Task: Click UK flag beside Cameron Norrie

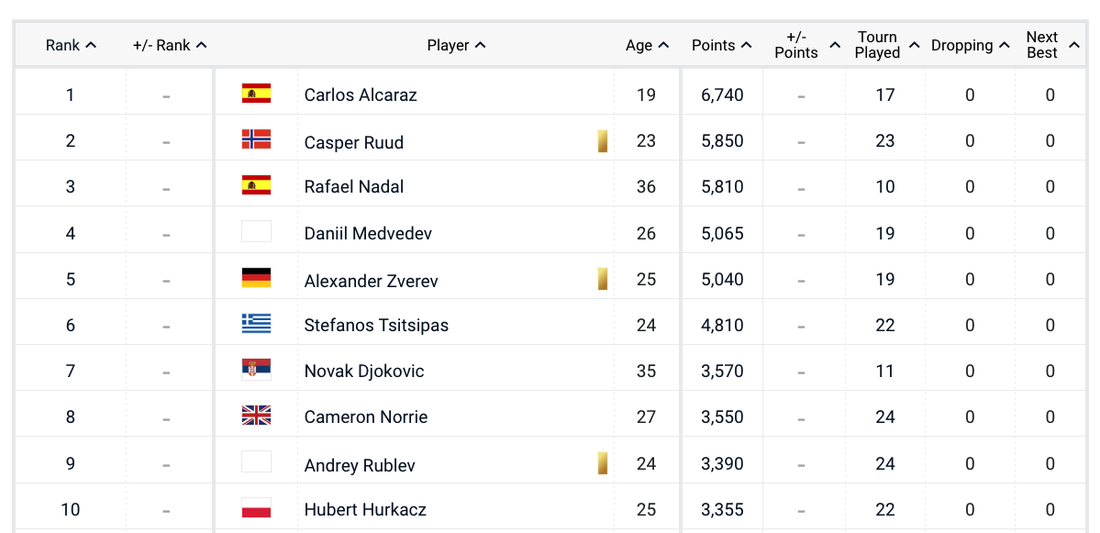Action: 256,416
